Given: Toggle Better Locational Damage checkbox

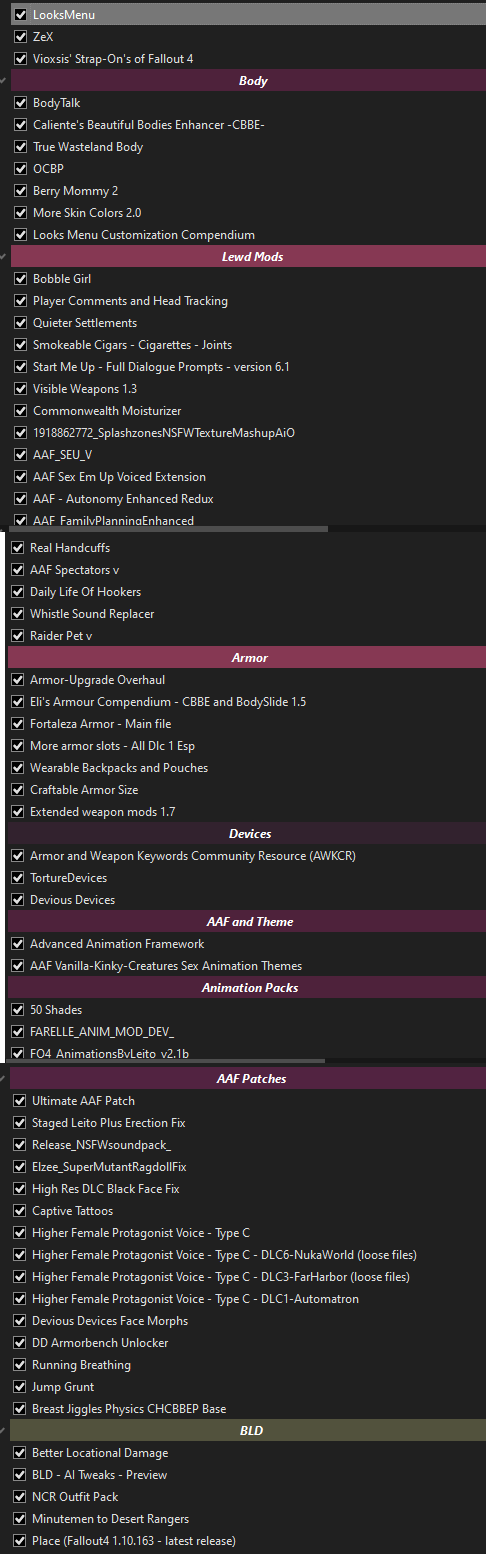Looking at the screenshot, I should (20, 1453).
